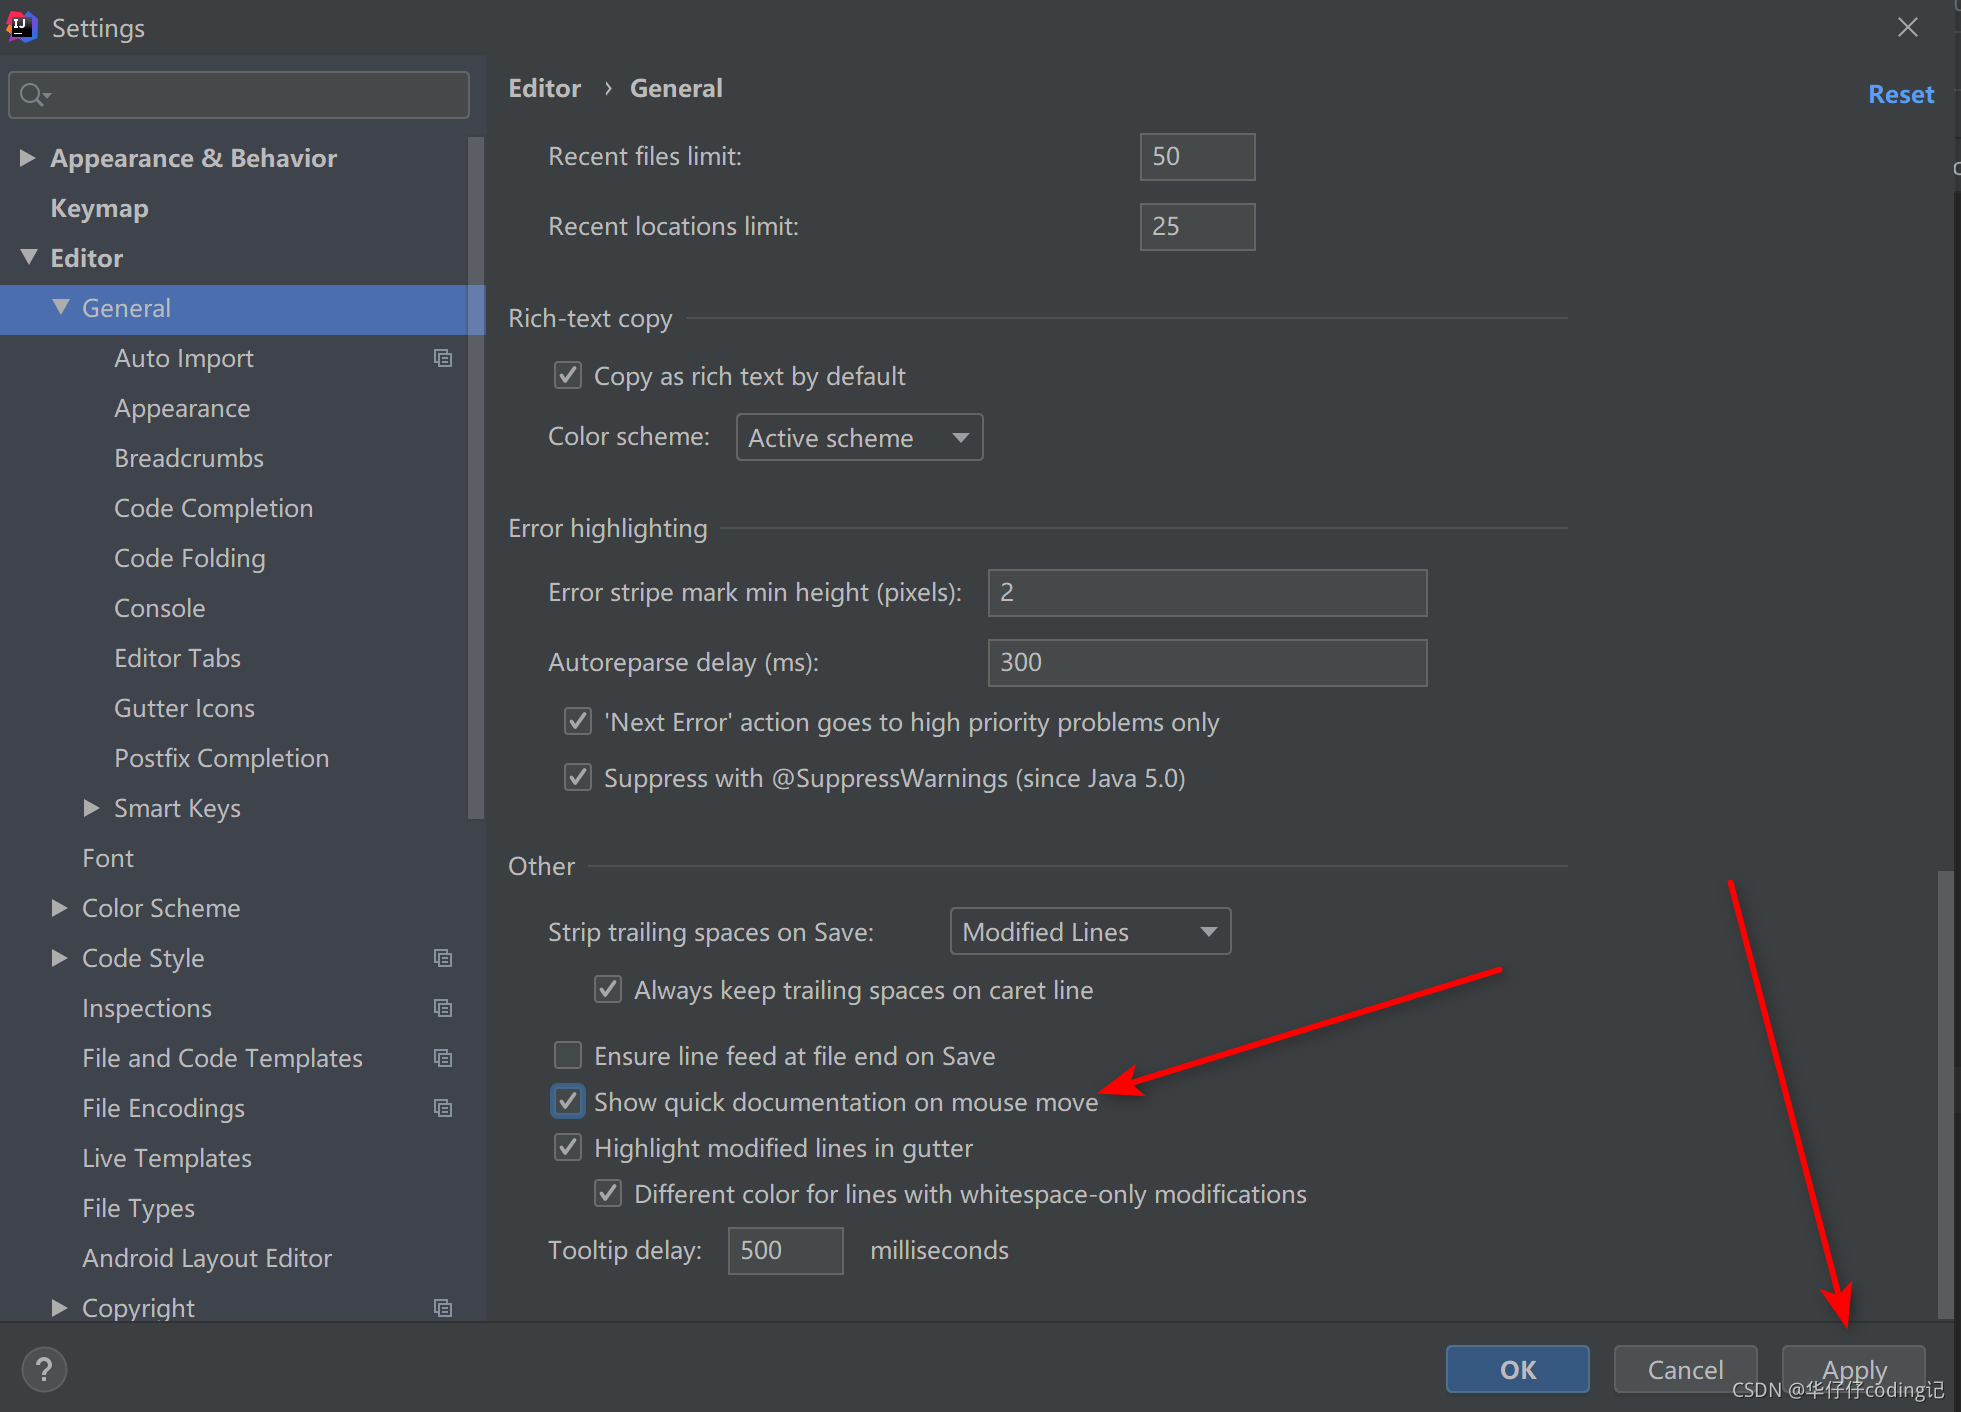The image size is (1961, 1412).
Task: Toggle Highlight modified lines in gutter
Action: (x=568, y=1148)
